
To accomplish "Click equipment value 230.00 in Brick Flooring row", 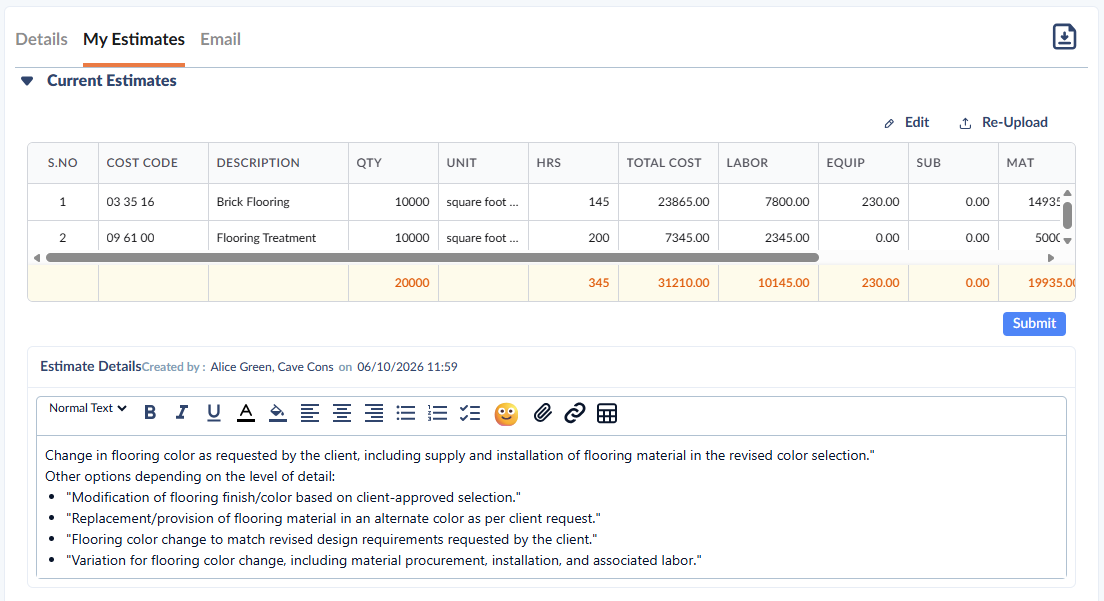I will [x=880, y=202].
